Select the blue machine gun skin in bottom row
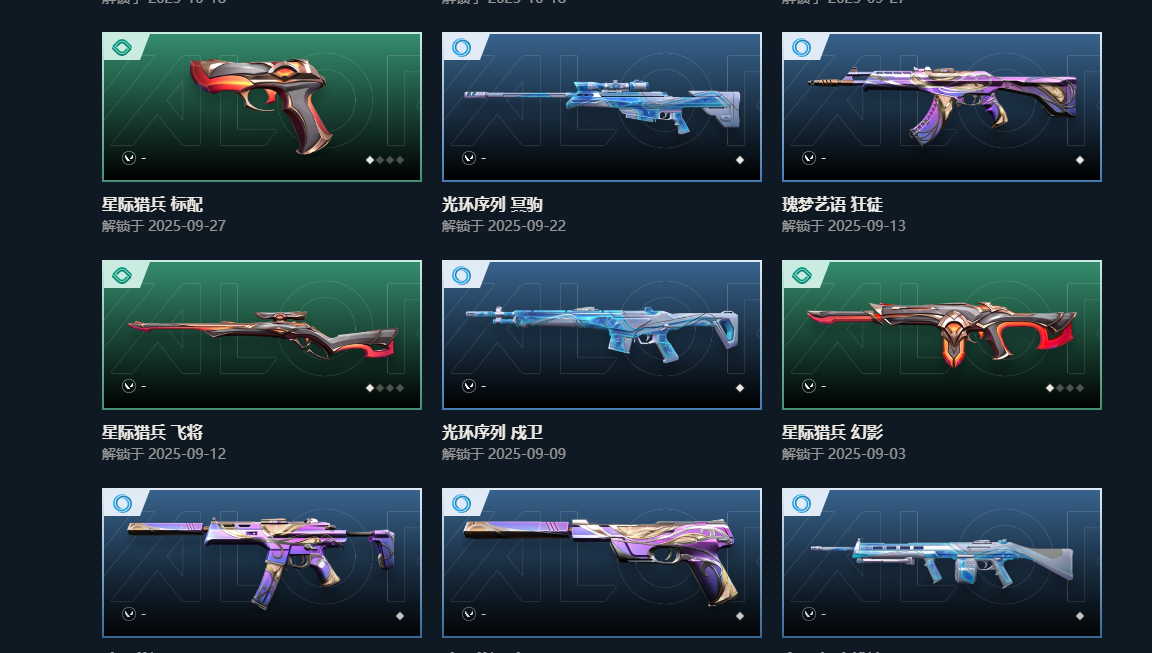The width and height of the screenshot is (1152, 653). click(942, 563)
